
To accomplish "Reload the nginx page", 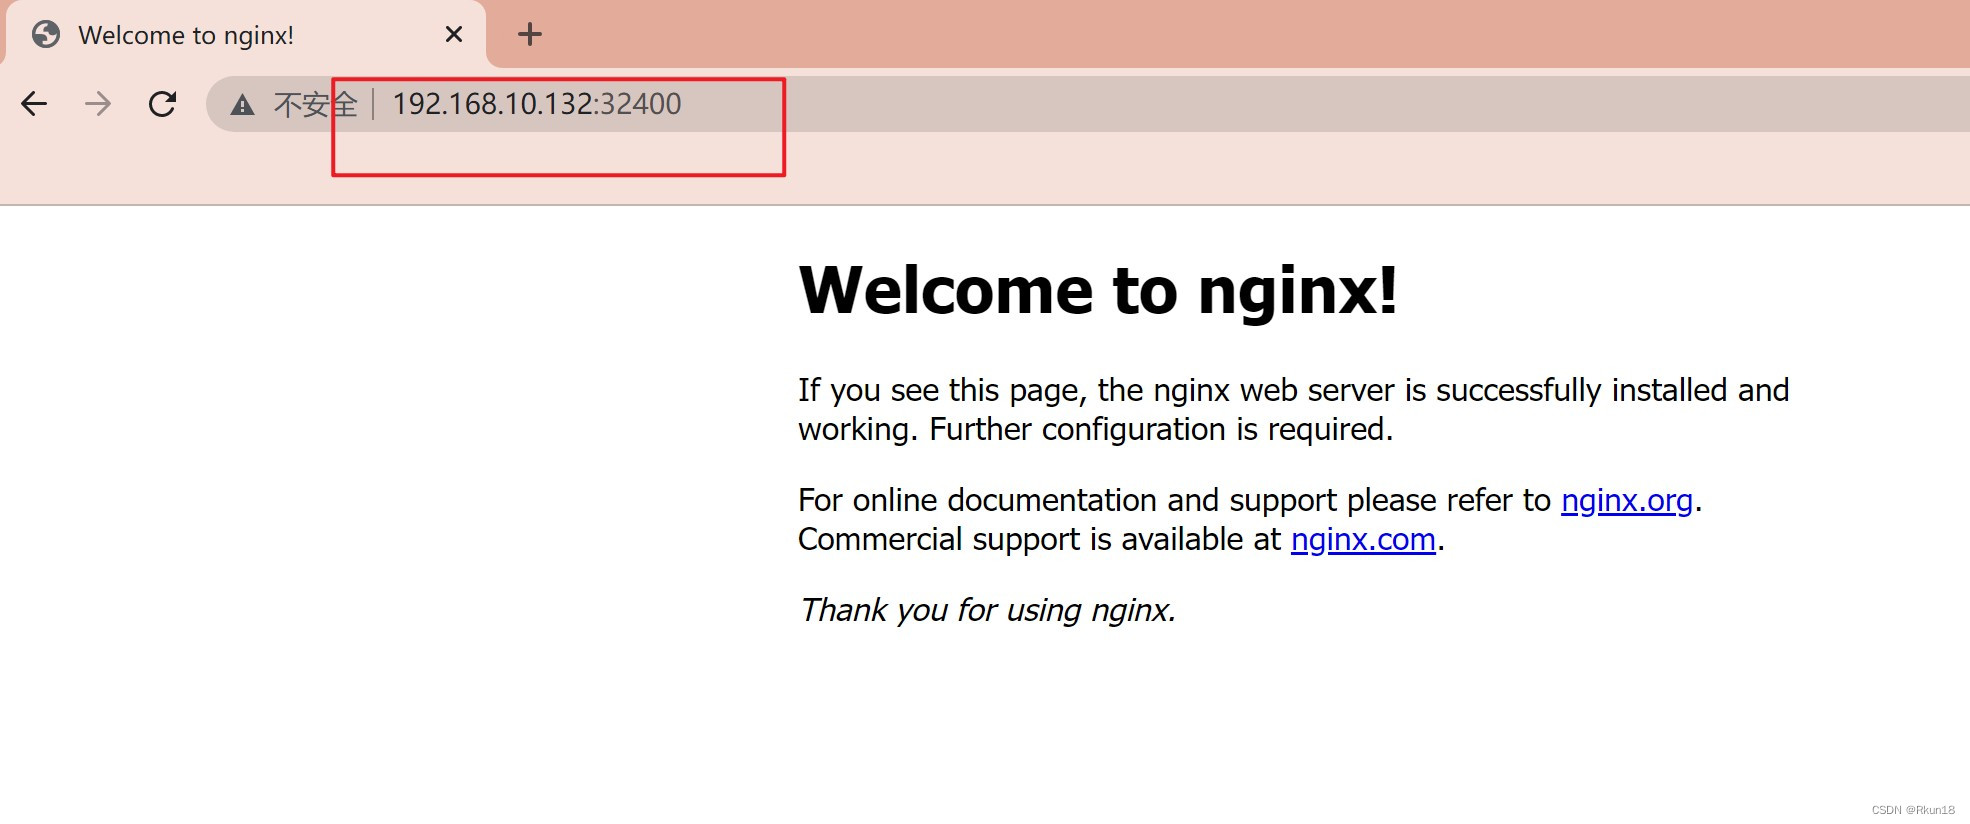I will [x=162, y=104].
